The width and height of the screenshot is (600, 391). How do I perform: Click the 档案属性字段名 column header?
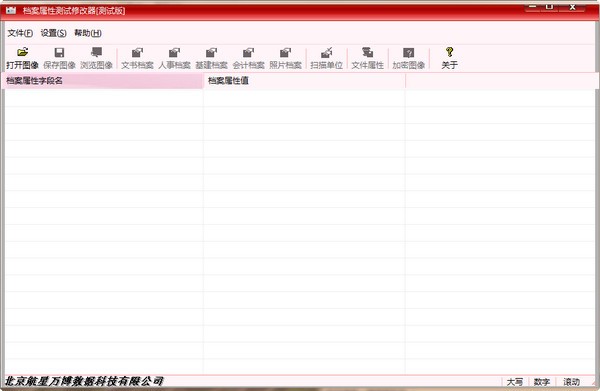[x=103, y=81]
